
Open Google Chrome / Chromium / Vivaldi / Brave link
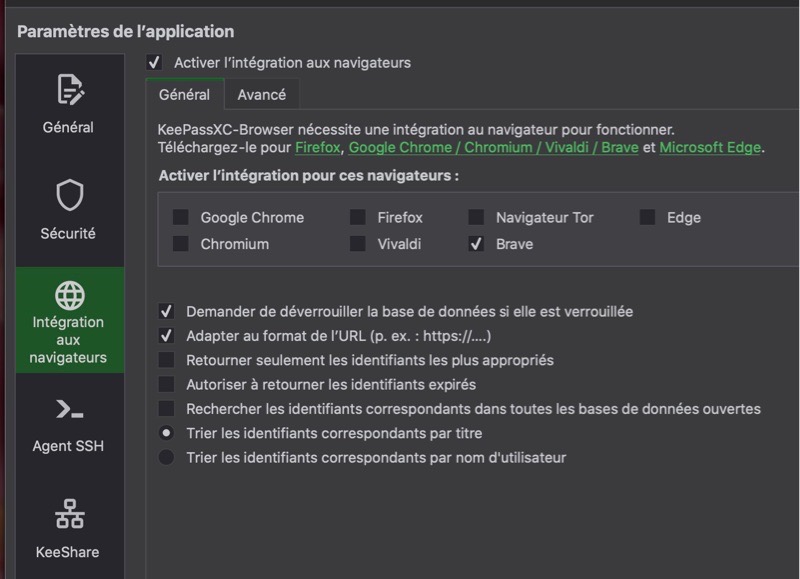(492, 148)
